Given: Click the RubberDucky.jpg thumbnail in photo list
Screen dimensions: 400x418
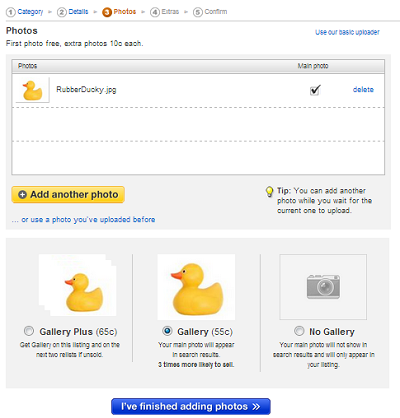Looking at the screenshot, I should 32,90.
